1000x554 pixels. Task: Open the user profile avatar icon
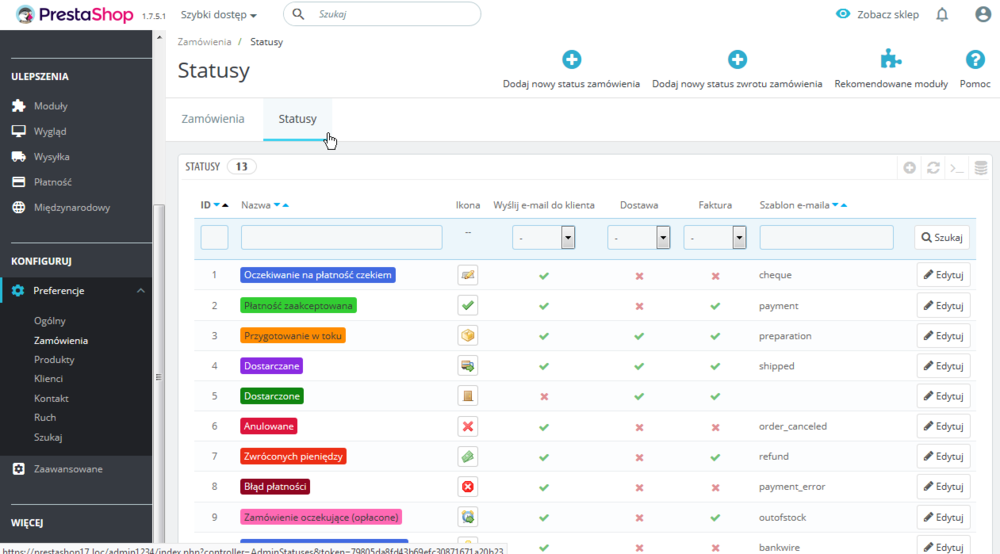[x=983, y=14]
